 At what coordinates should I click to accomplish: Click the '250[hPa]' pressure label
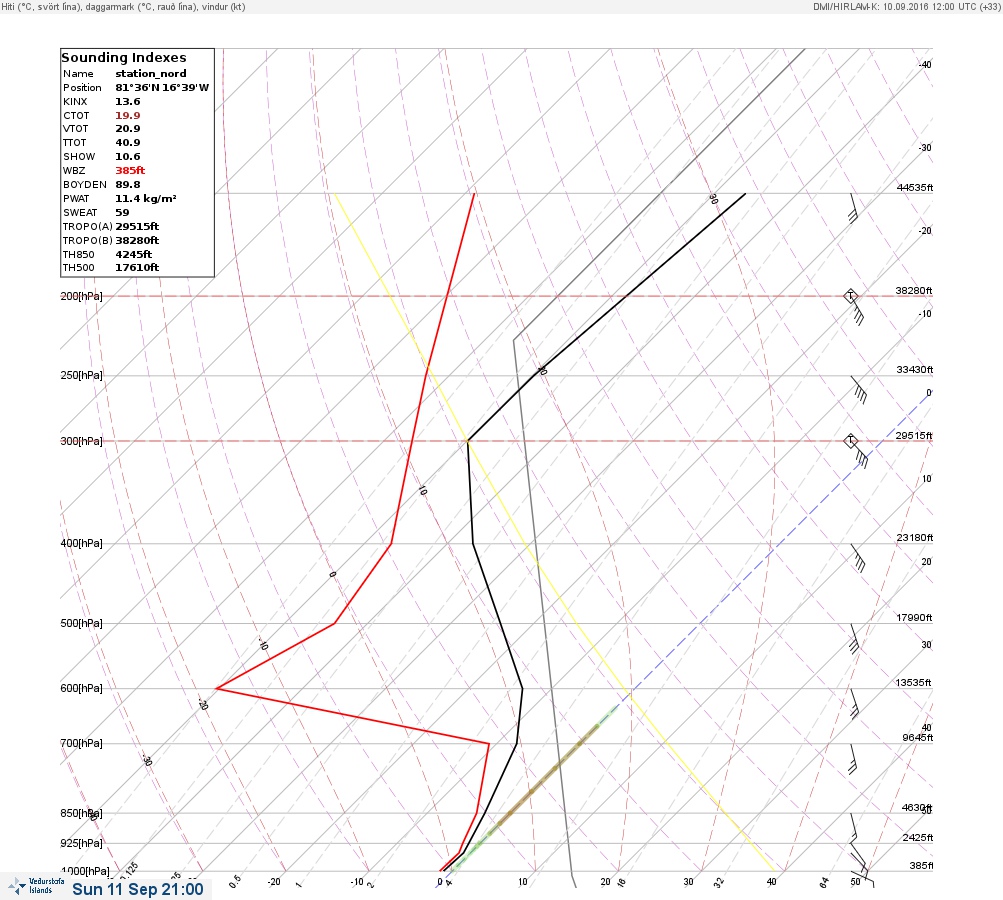[81, 375]
